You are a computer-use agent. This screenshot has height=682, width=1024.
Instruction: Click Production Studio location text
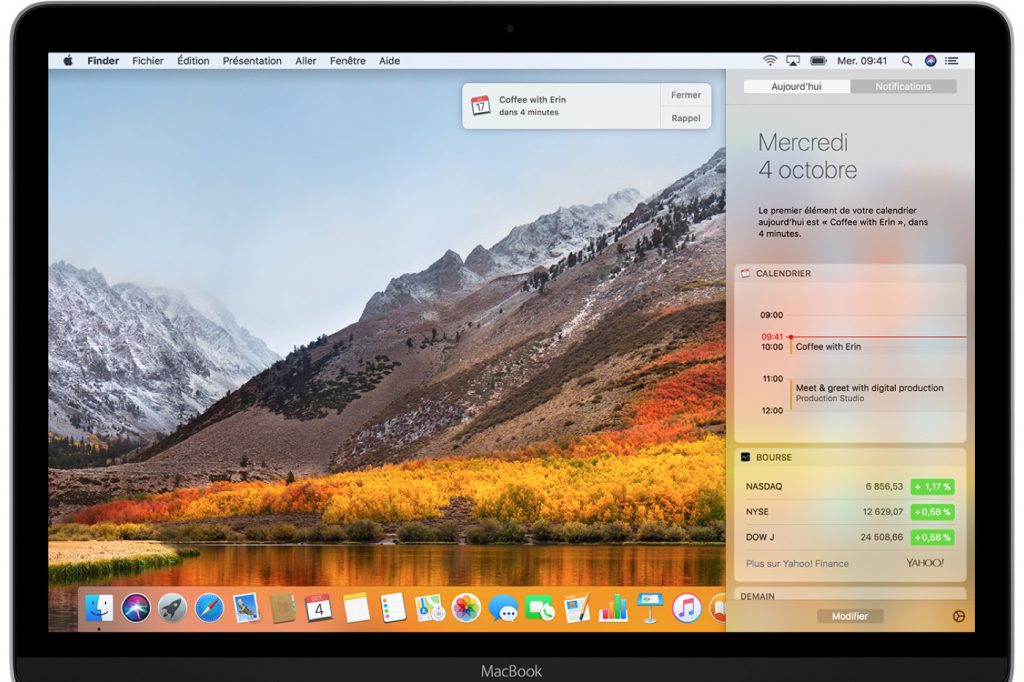tap(829, 398)
